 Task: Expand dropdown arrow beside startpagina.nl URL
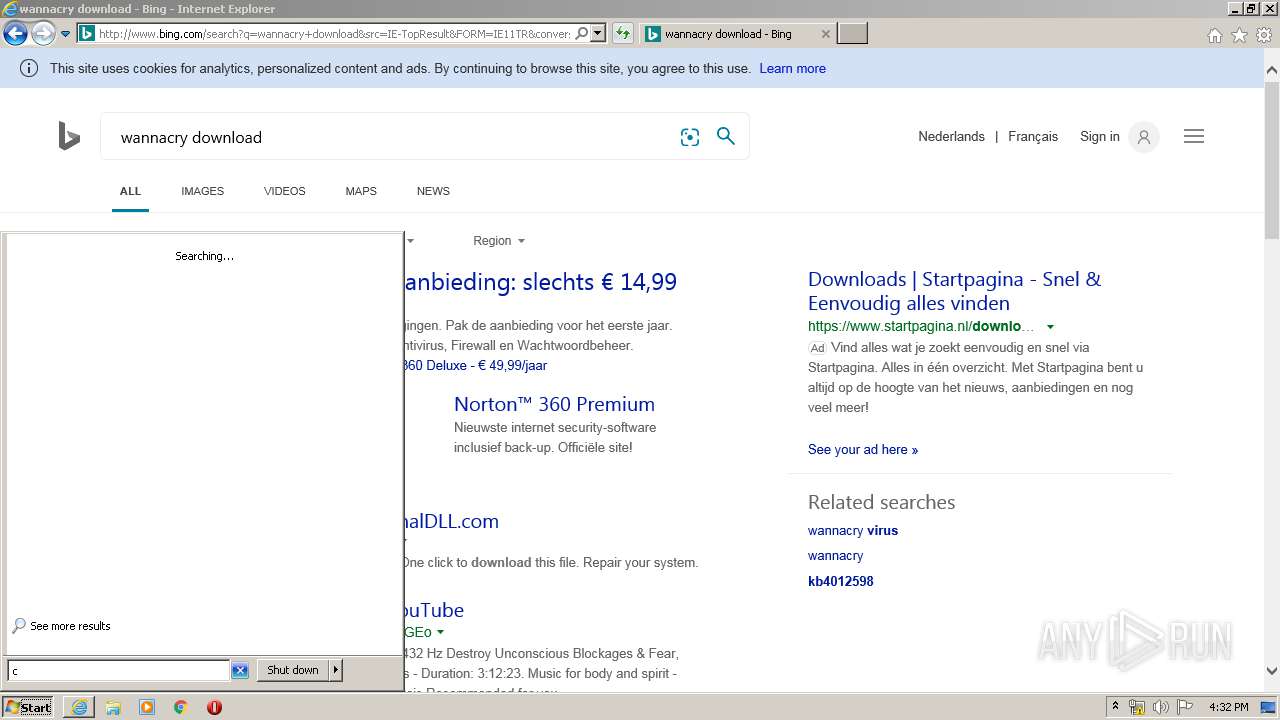click(1050, 327)
